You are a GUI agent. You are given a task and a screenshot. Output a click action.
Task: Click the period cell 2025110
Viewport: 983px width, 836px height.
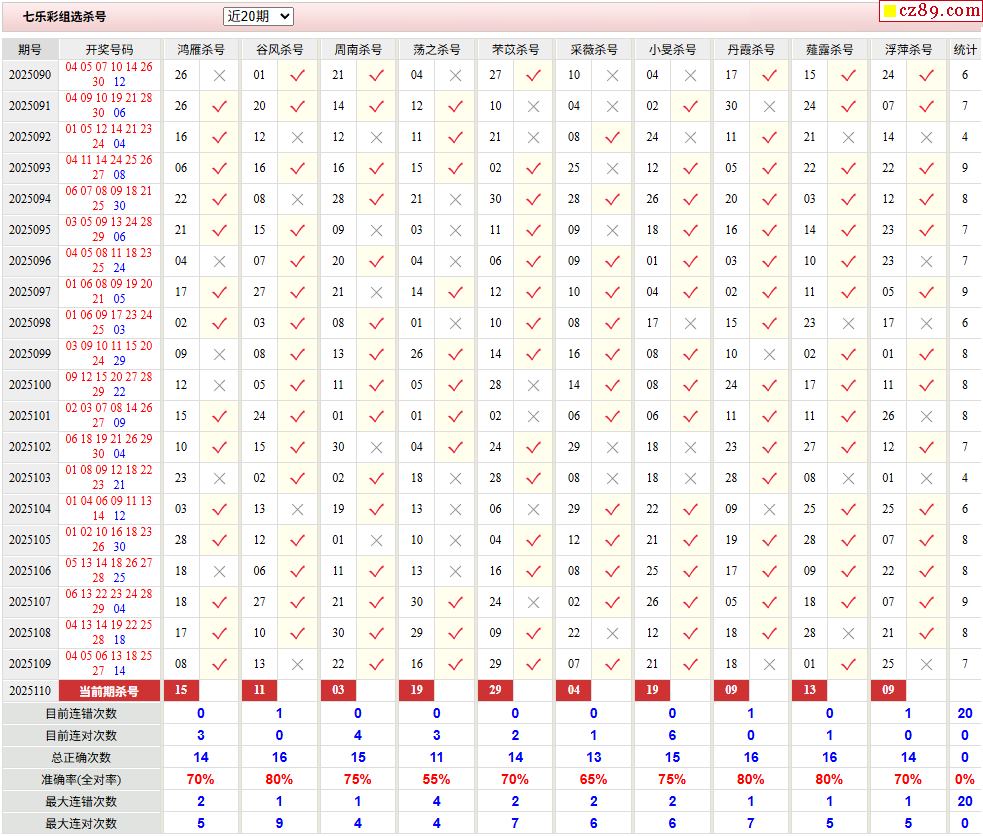[x=30, y=691]
